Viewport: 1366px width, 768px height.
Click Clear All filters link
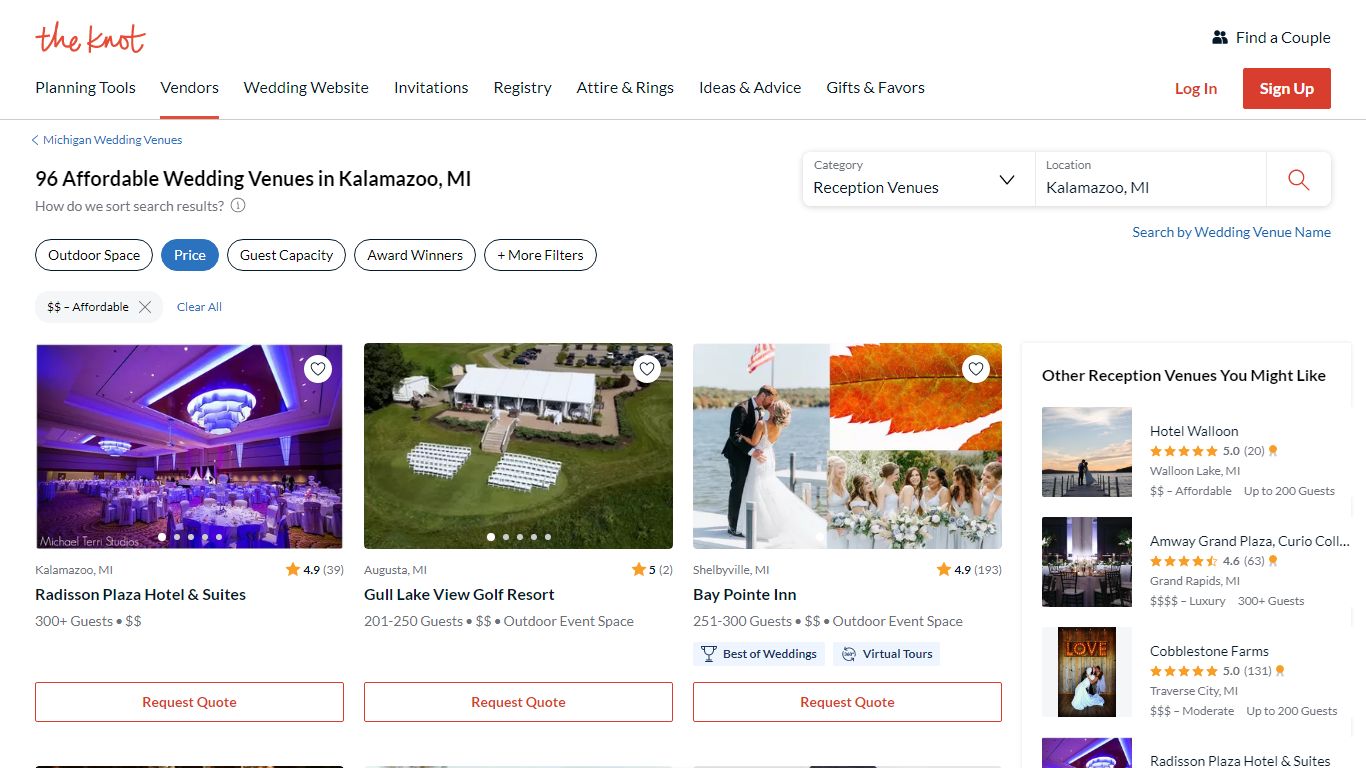[x=199, y=307]
